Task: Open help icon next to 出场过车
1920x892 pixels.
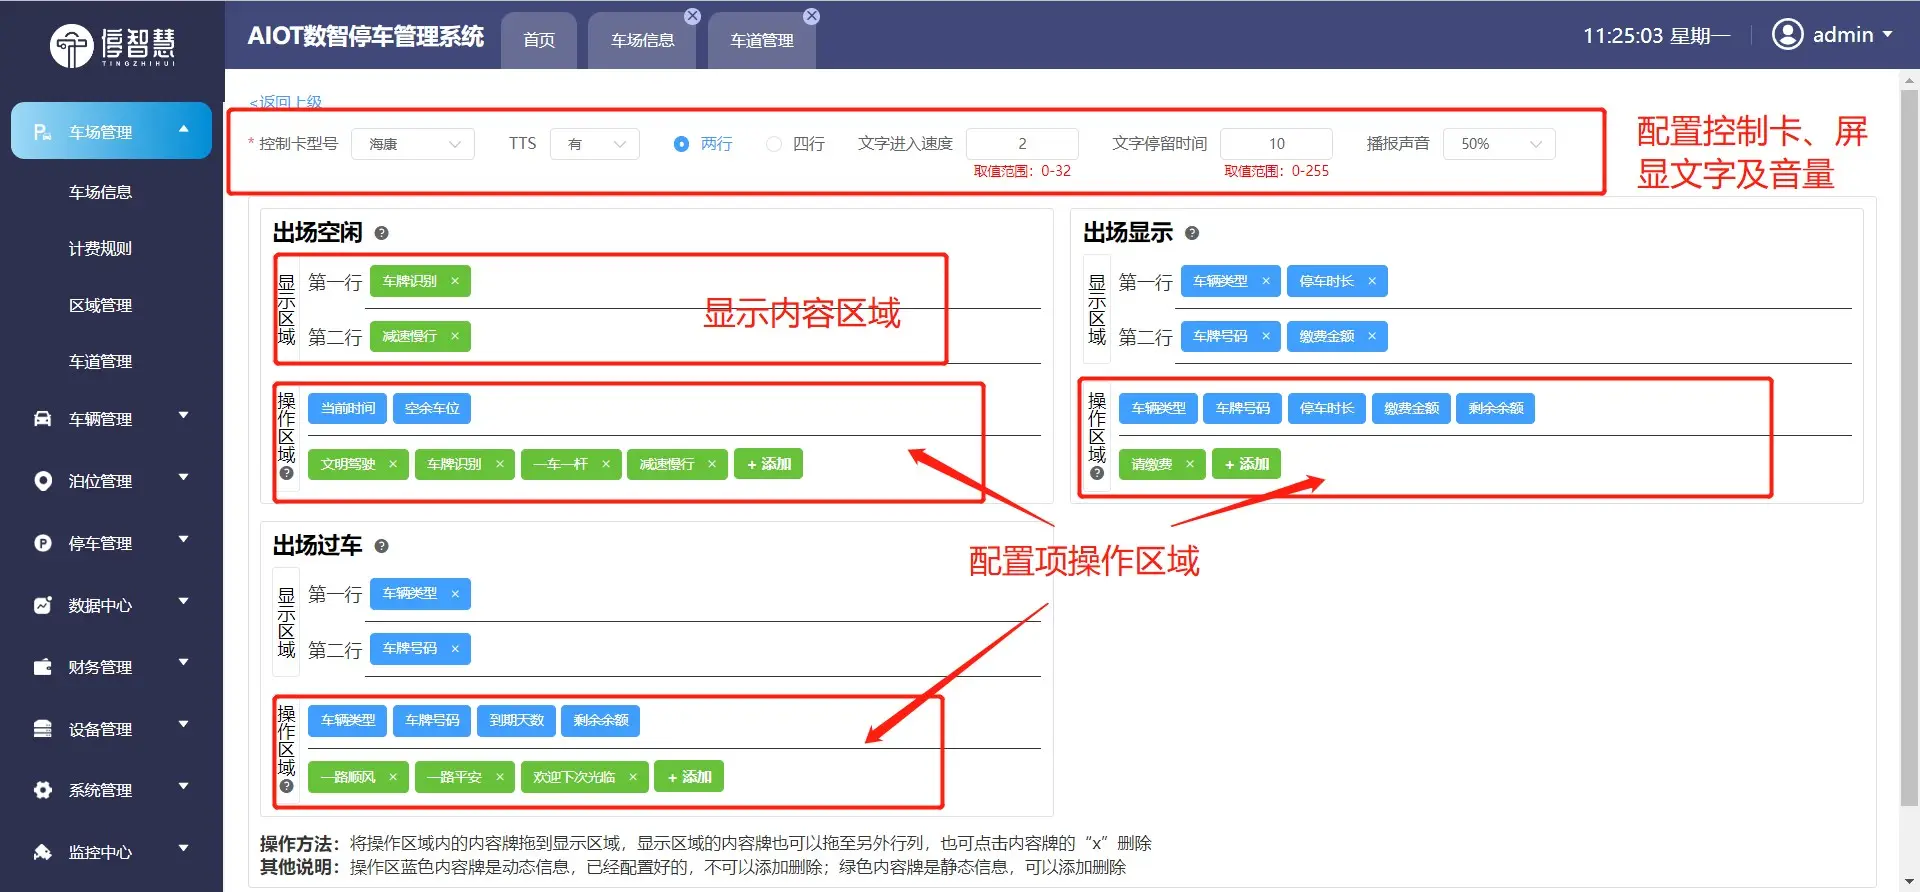Action: 381,546
